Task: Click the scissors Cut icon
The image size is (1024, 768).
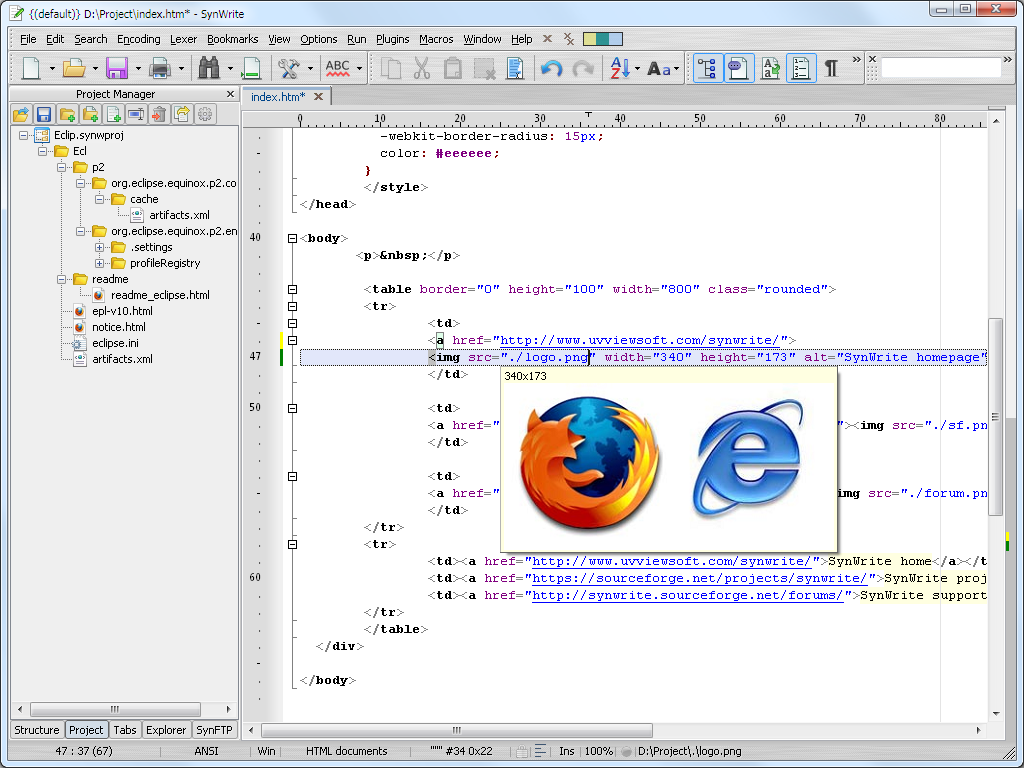Action: pyautogui.click(x=422, y=68)
